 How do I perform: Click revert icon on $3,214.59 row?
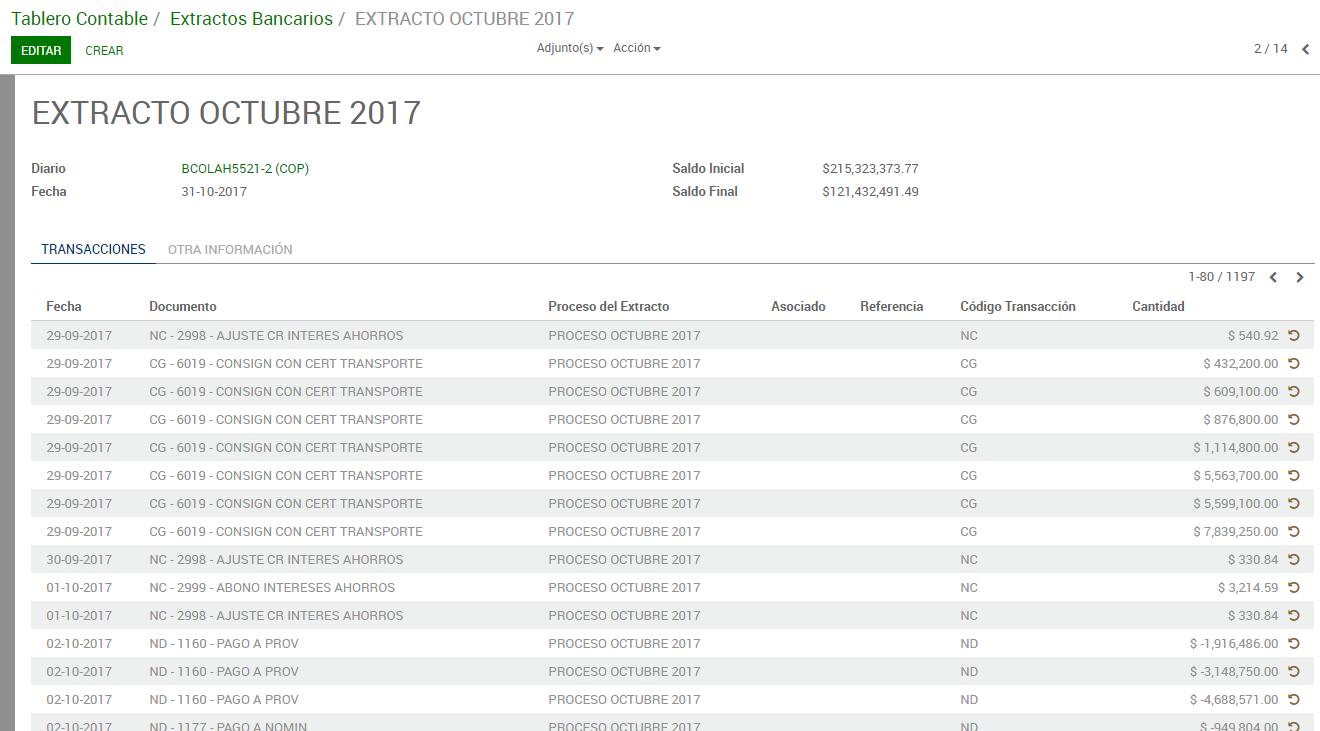click(x=1293, y=588)
